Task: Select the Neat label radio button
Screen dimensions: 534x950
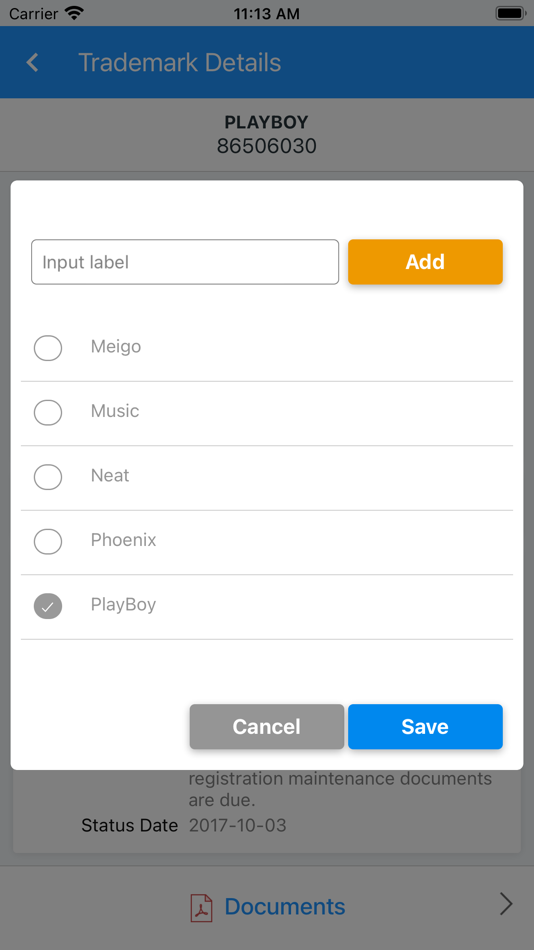Action: coord(48,477)
